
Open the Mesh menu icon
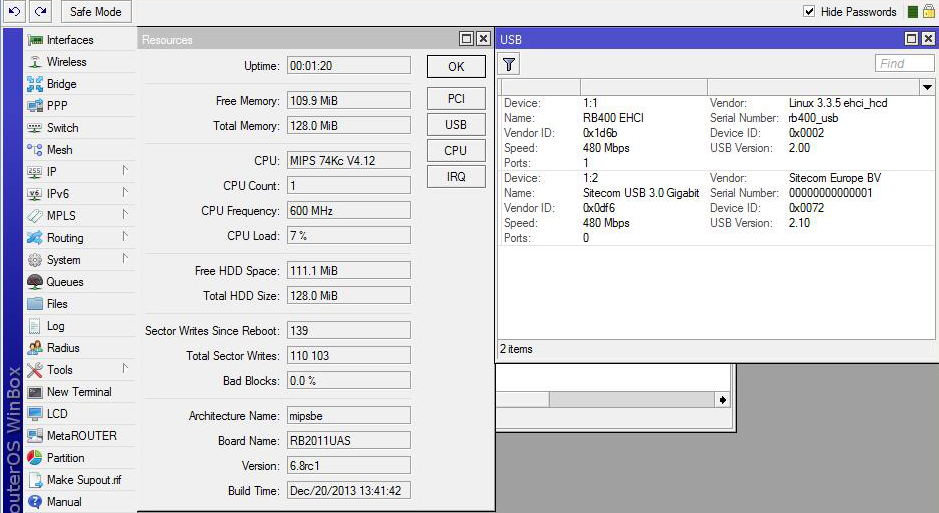35,150
